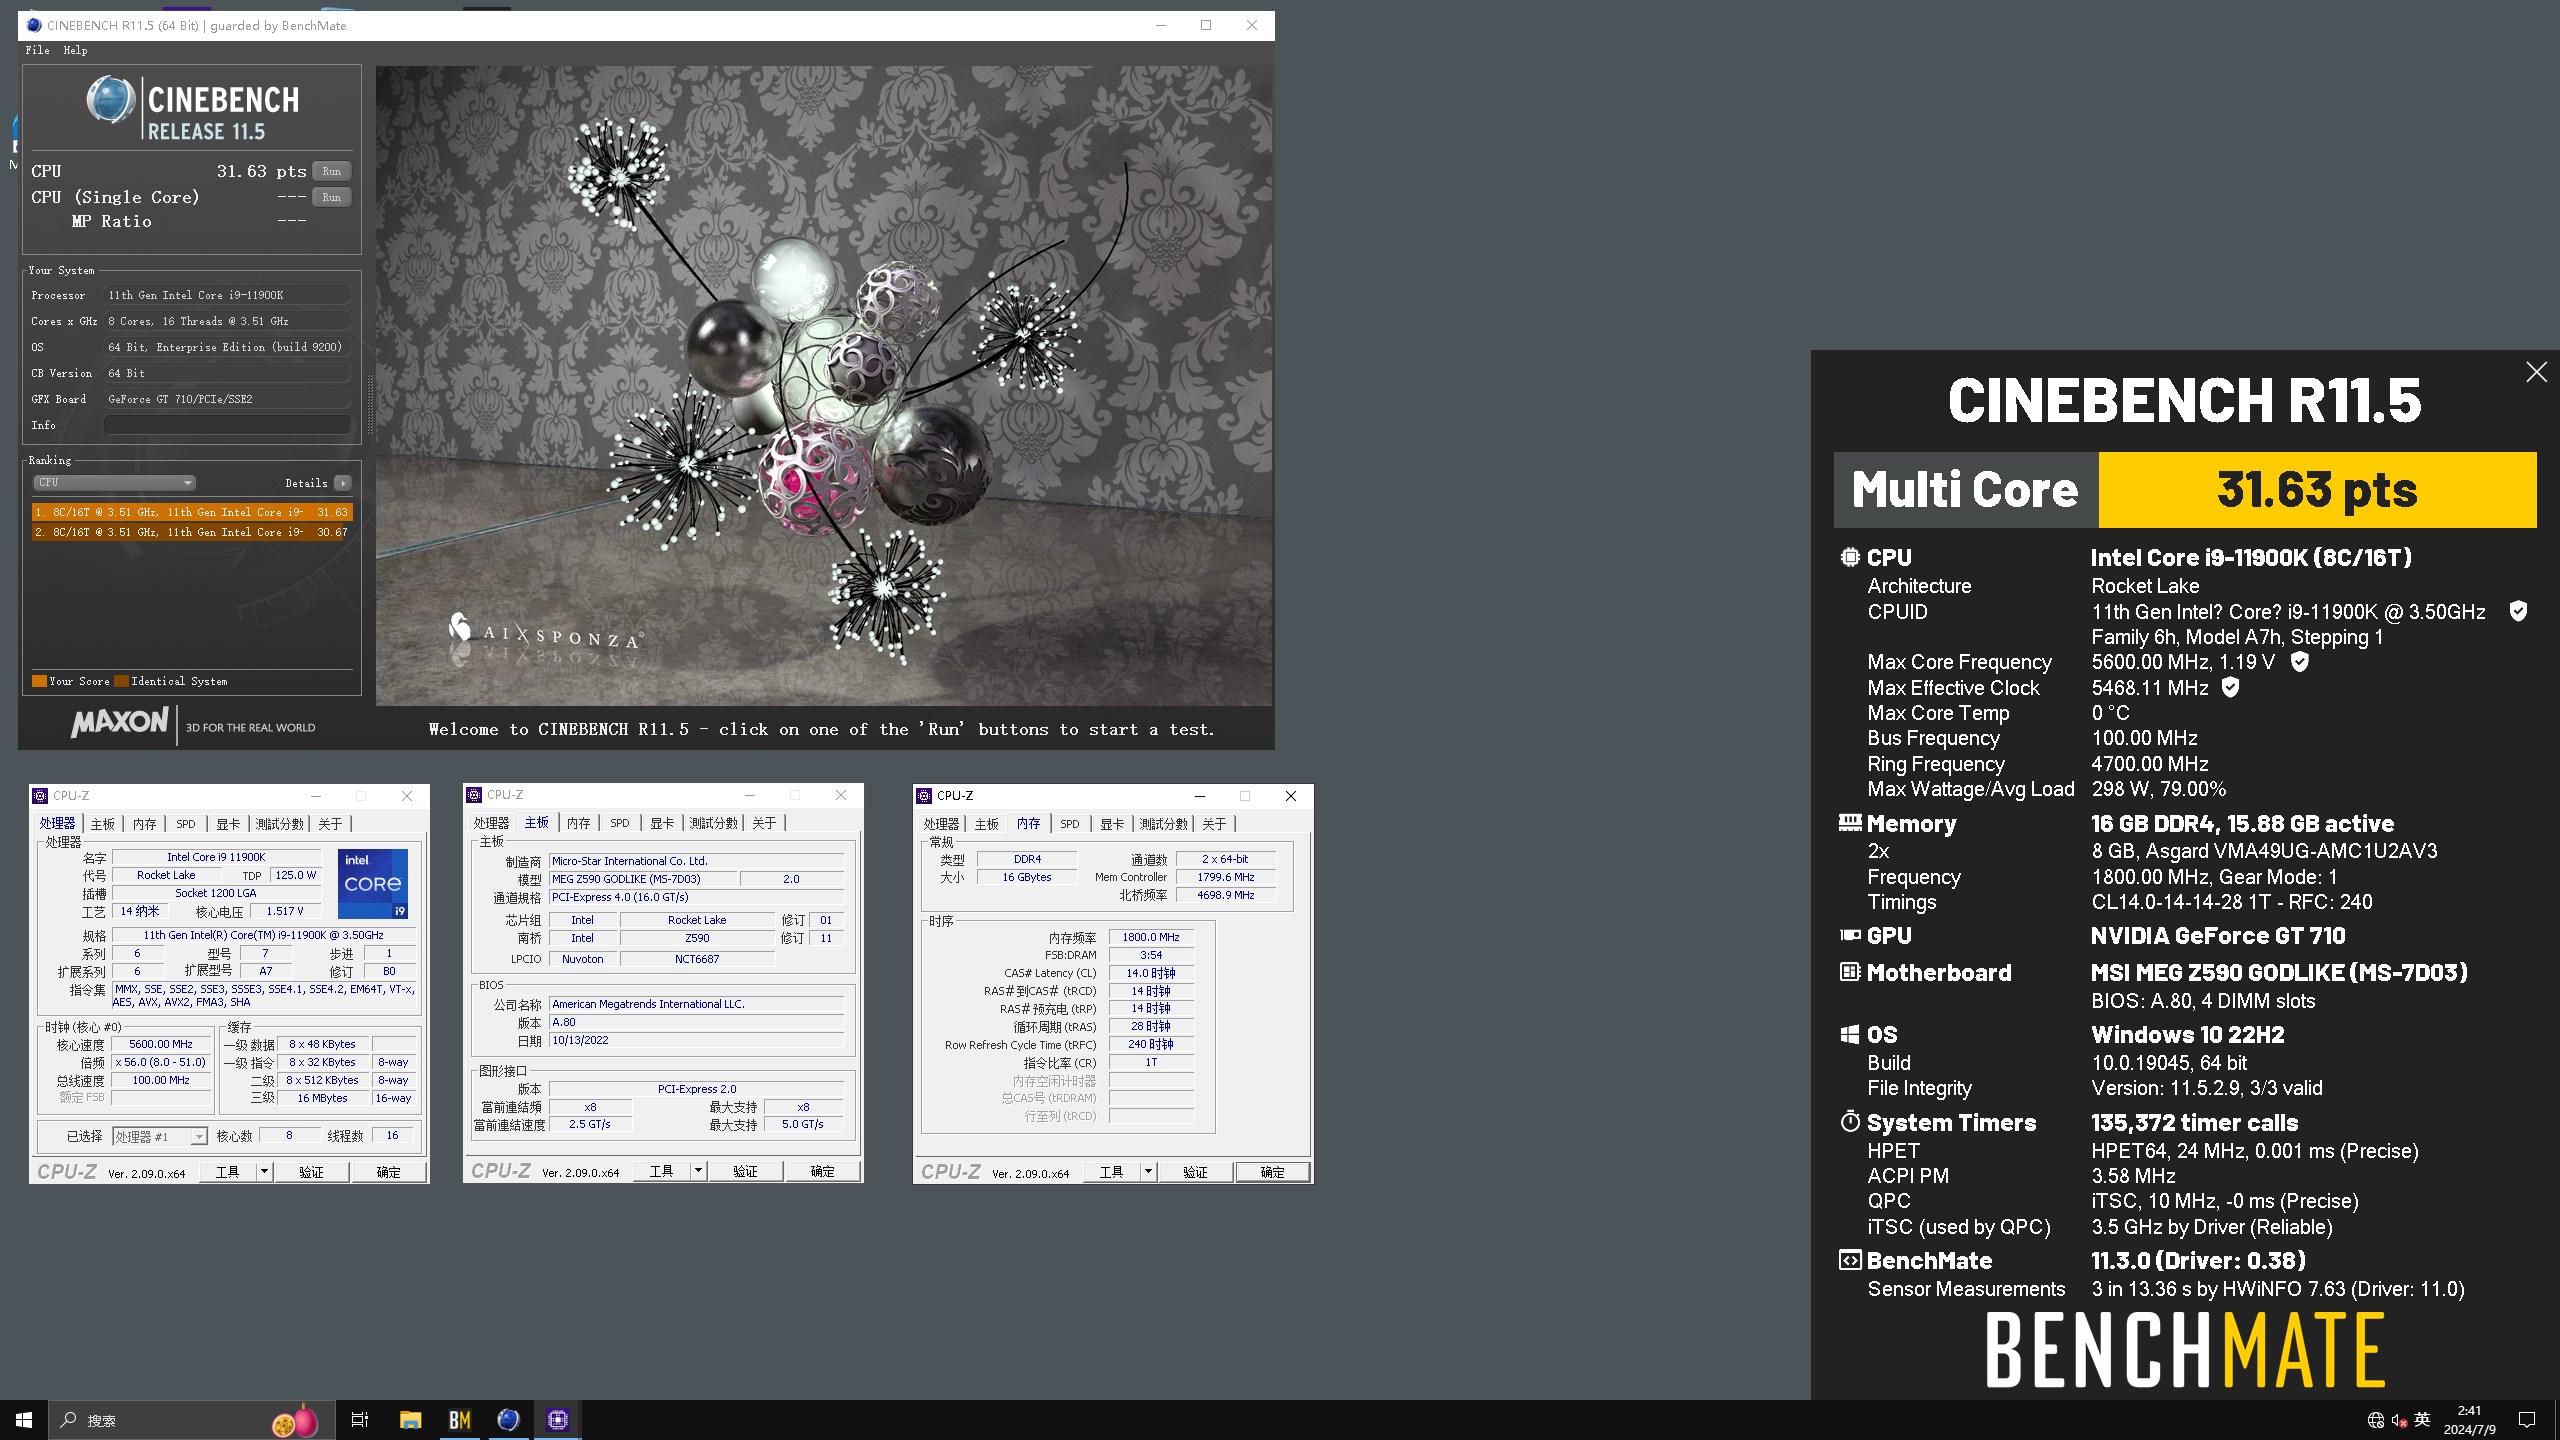The width and height of the screenshot is (2560, 1440).
Task: Open BenchMate from taskbar
Action: 460,1420
